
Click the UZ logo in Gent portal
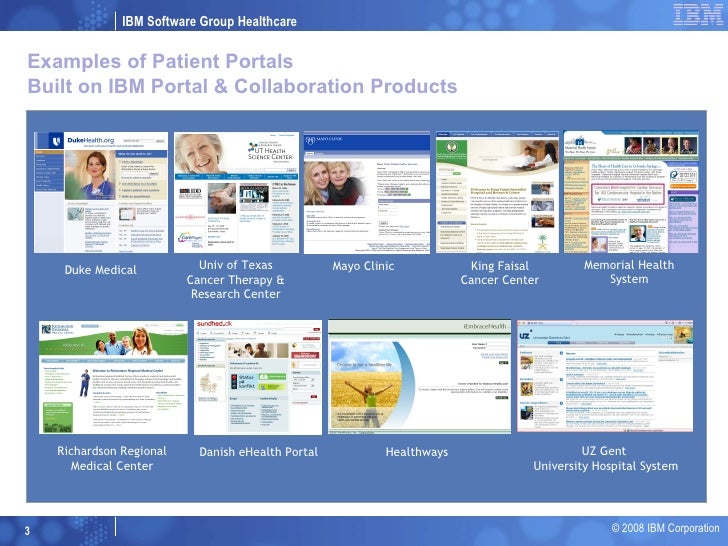point(525,336)
